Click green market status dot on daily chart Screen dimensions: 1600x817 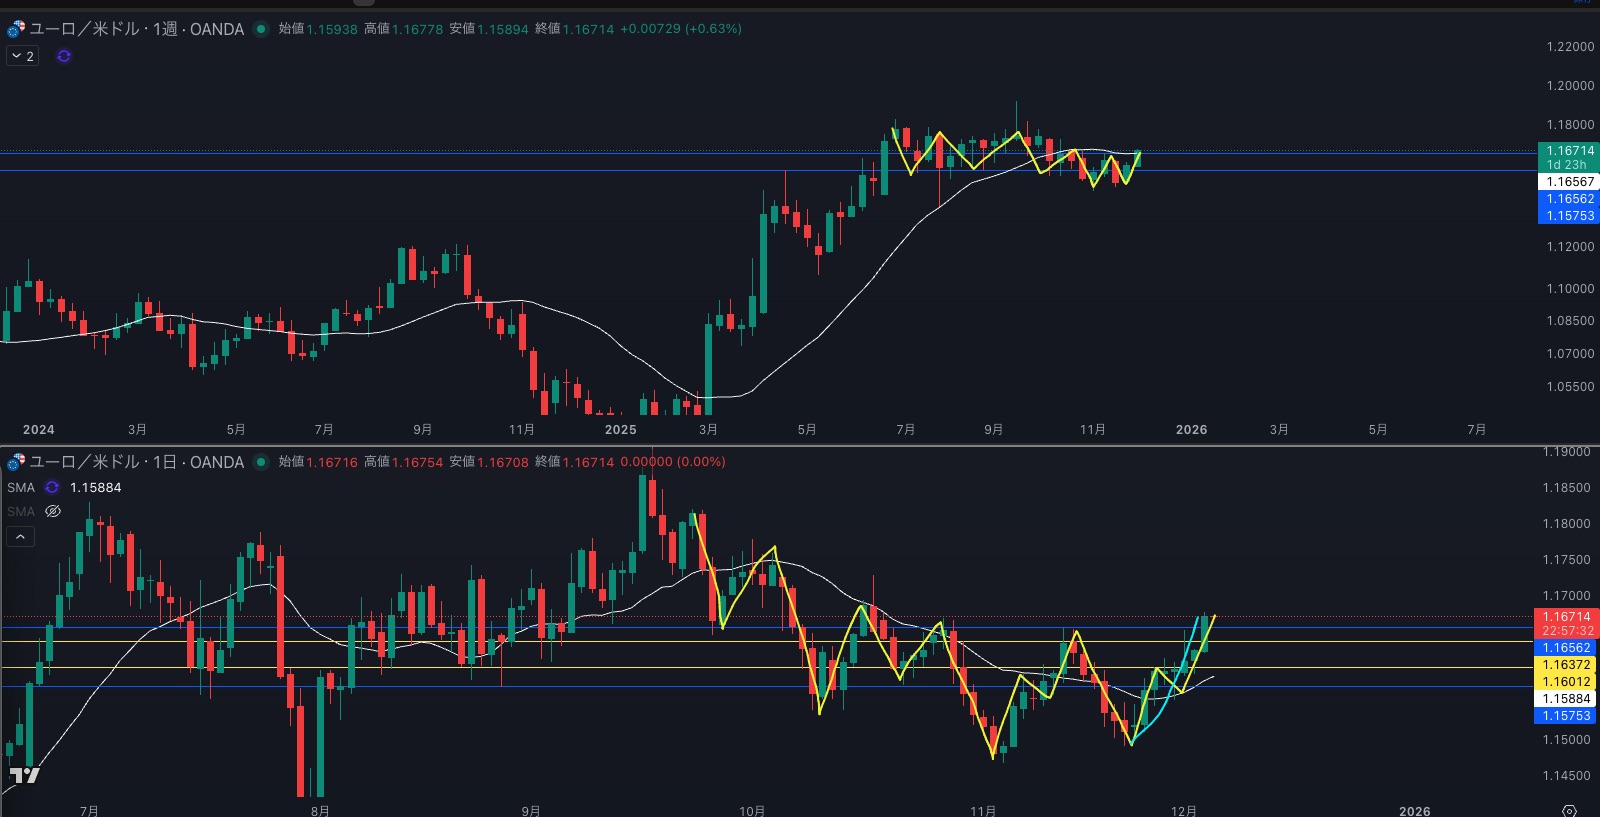tap(261, 462)
